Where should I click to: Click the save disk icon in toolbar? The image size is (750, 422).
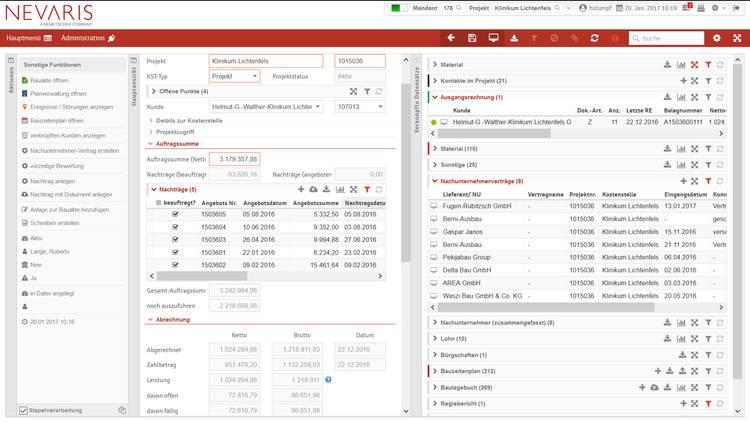[x=471, y=38]
